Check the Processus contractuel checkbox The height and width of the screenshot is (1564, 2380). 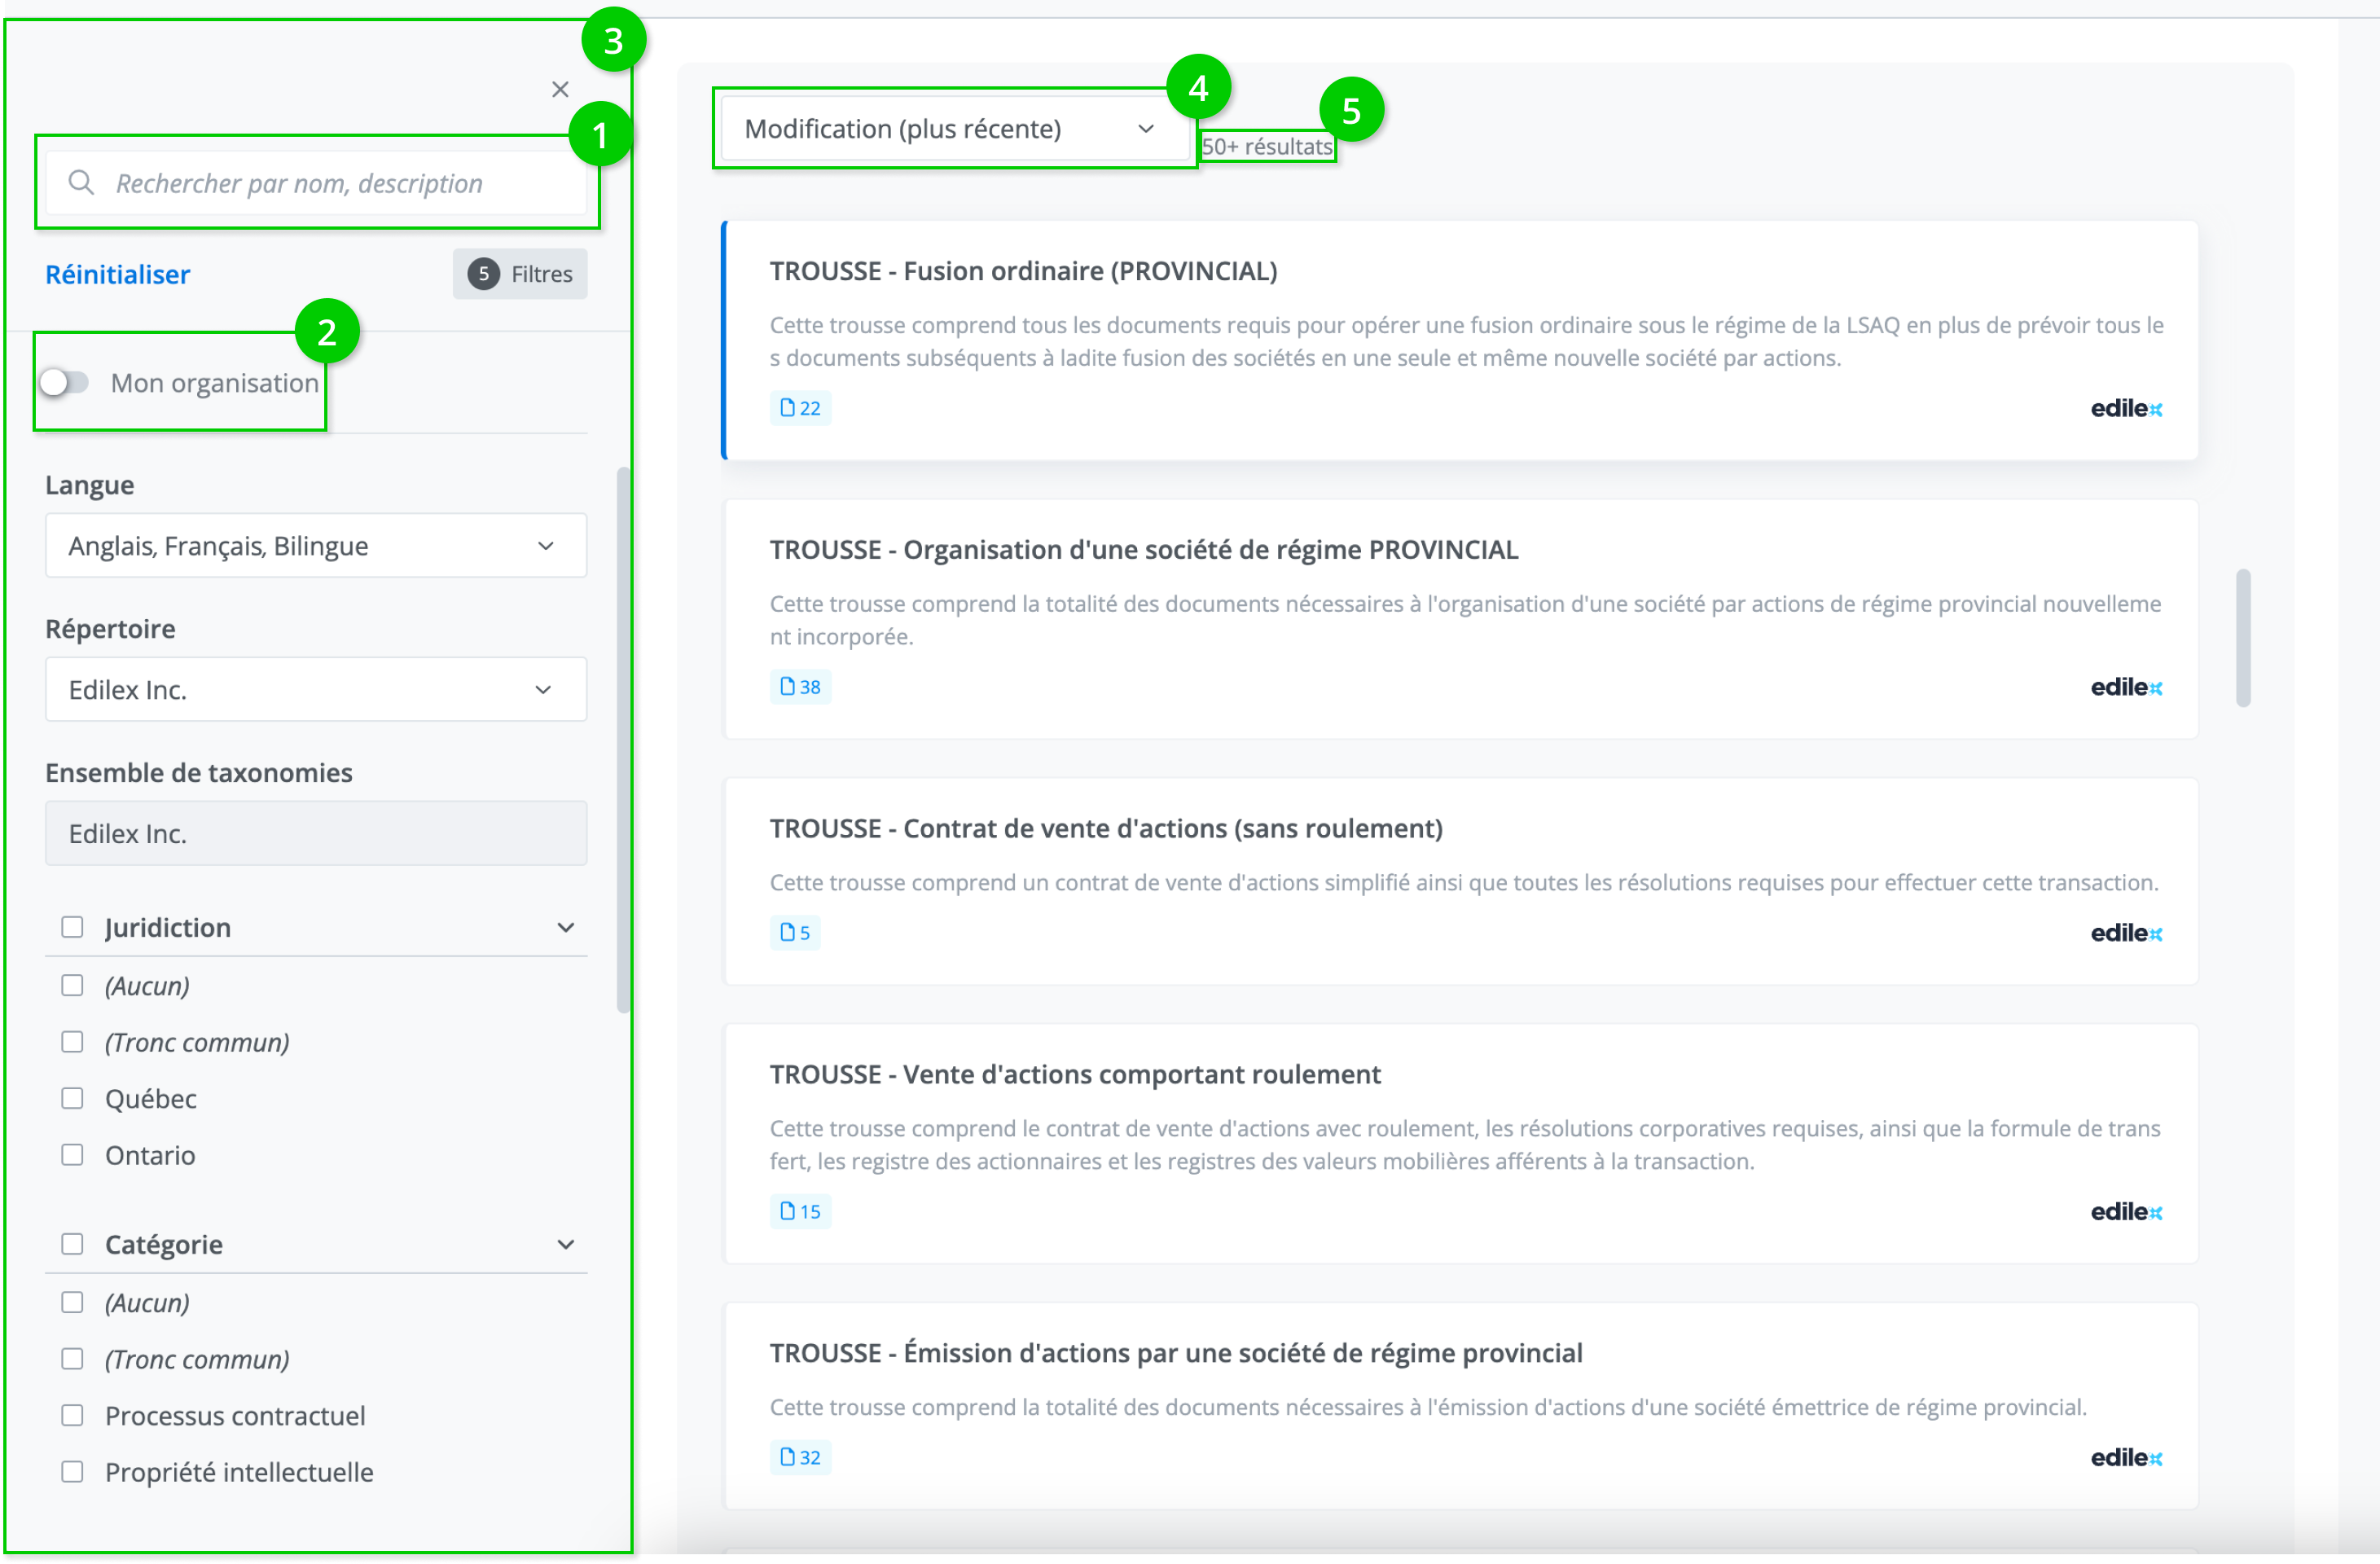pos(72,1416)
